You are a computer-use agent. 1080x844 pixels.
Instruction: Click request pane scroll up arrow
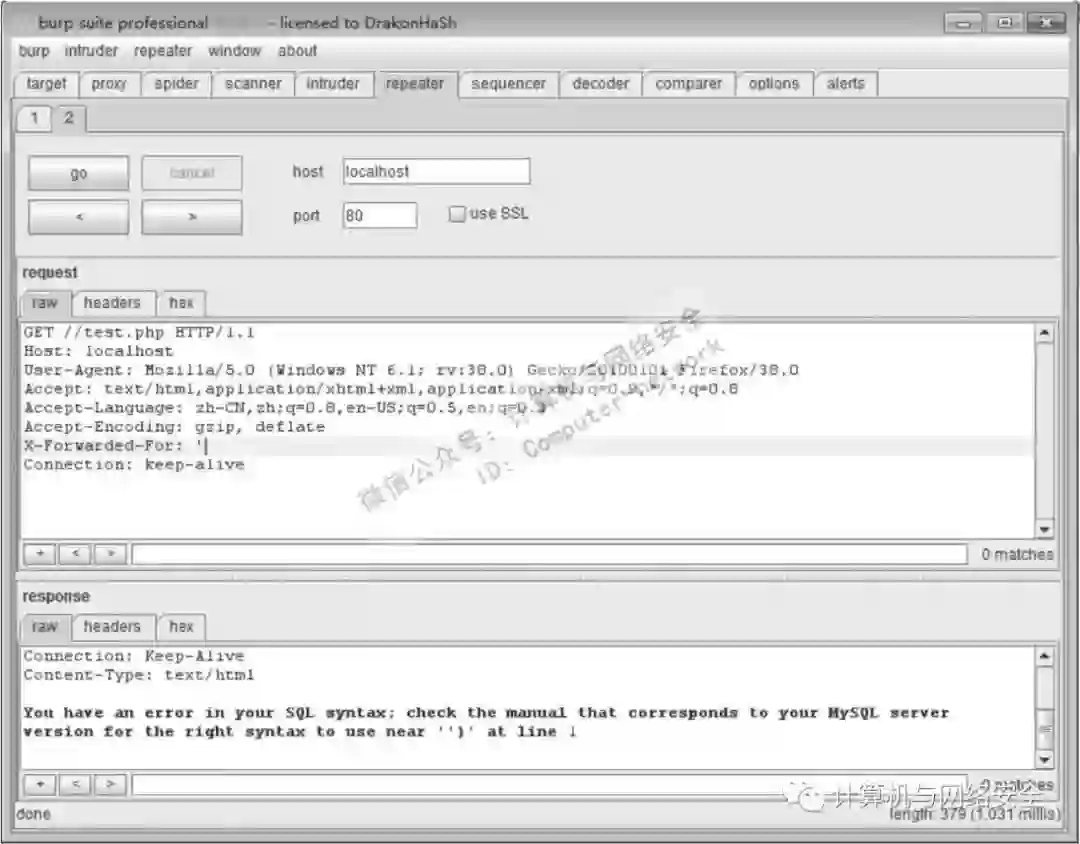point(1044,333)
